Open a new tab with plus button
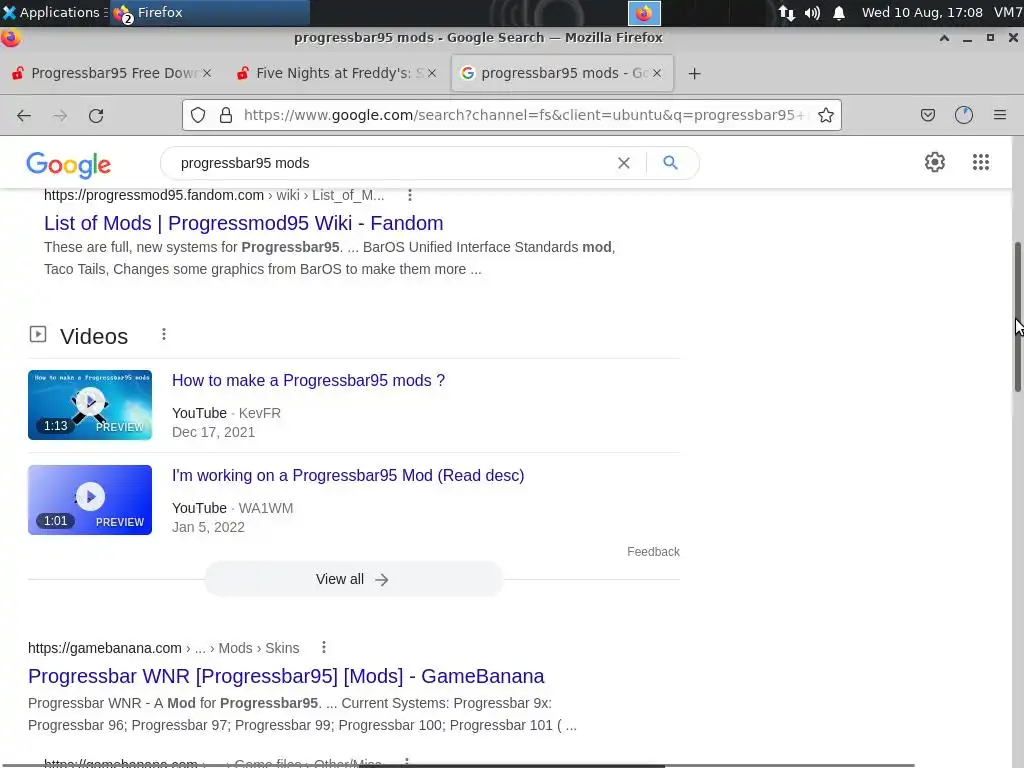The height and width of the screenshot is (768, 1024). [x=694, y=74]
